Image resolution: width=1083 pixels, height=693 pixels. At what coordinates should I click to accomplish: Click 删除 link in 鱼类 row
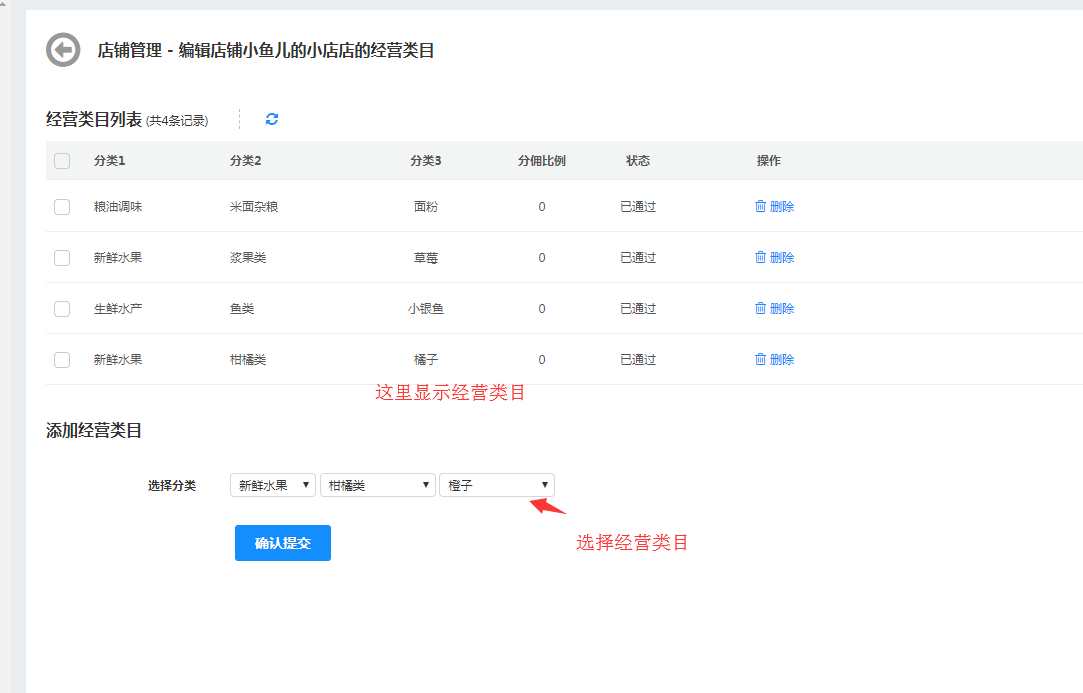[782, 309]
